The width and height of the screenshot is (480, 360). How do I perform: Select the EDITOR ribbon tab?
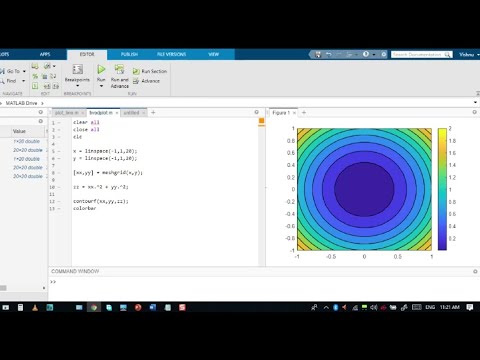[x=87, y=54]
